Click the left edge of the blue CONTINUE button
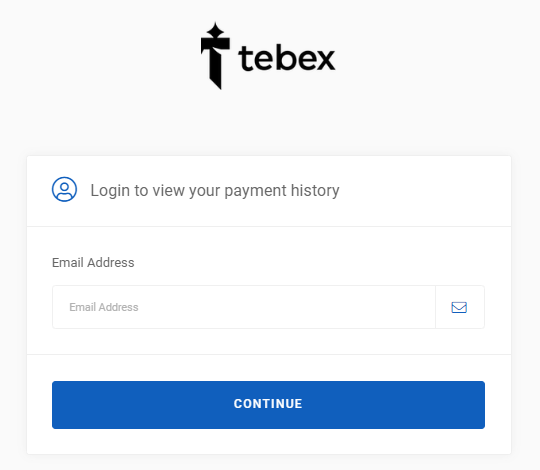This screenshot has width=540, height=470. point(59,405)
